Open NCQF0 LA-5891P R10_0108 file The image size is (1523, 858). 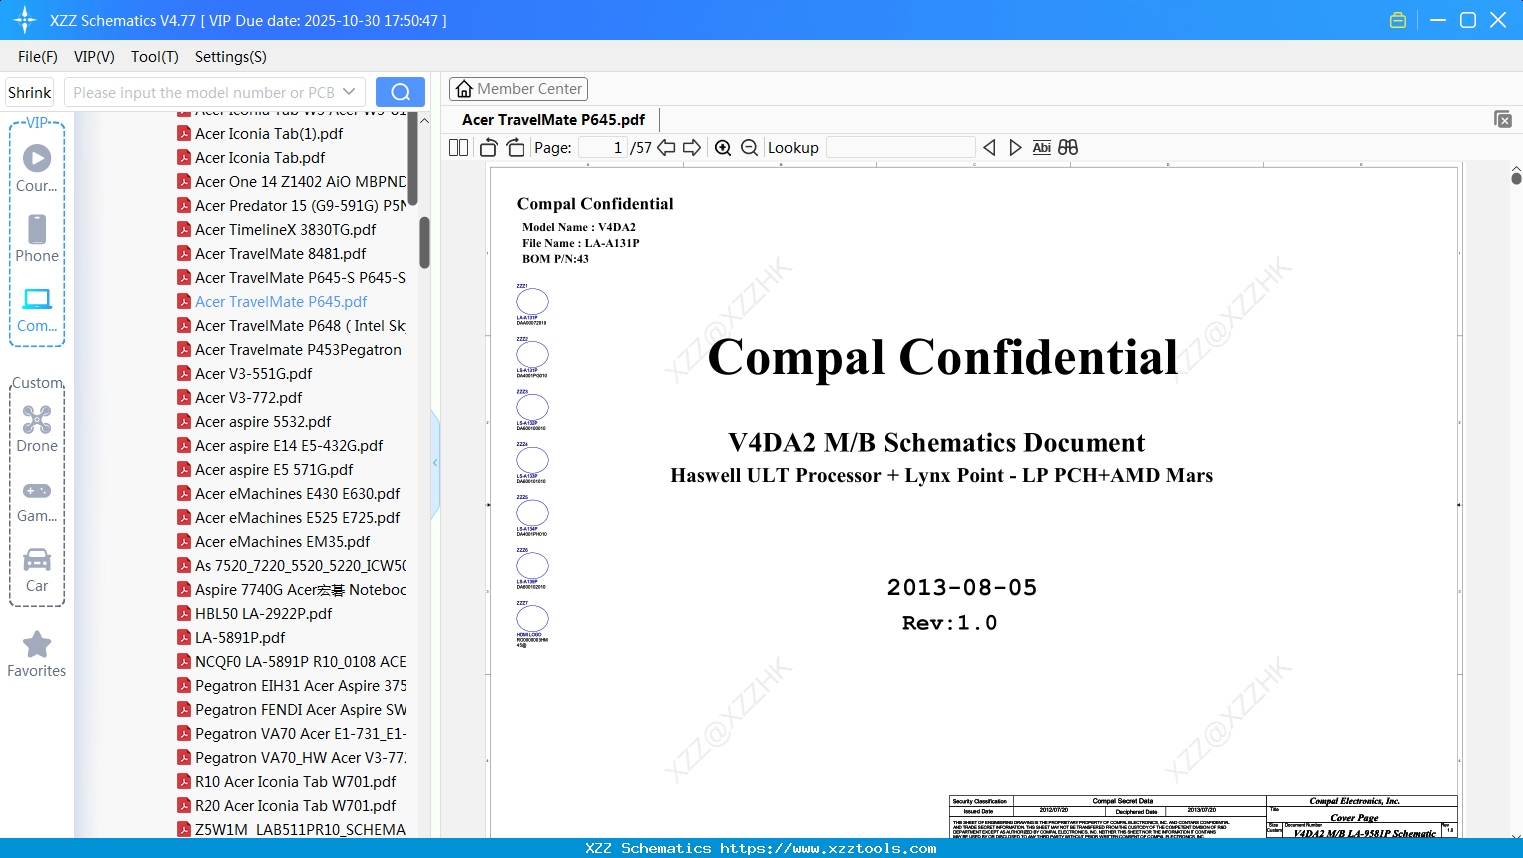pyautogui.click(x=292, y=662)
